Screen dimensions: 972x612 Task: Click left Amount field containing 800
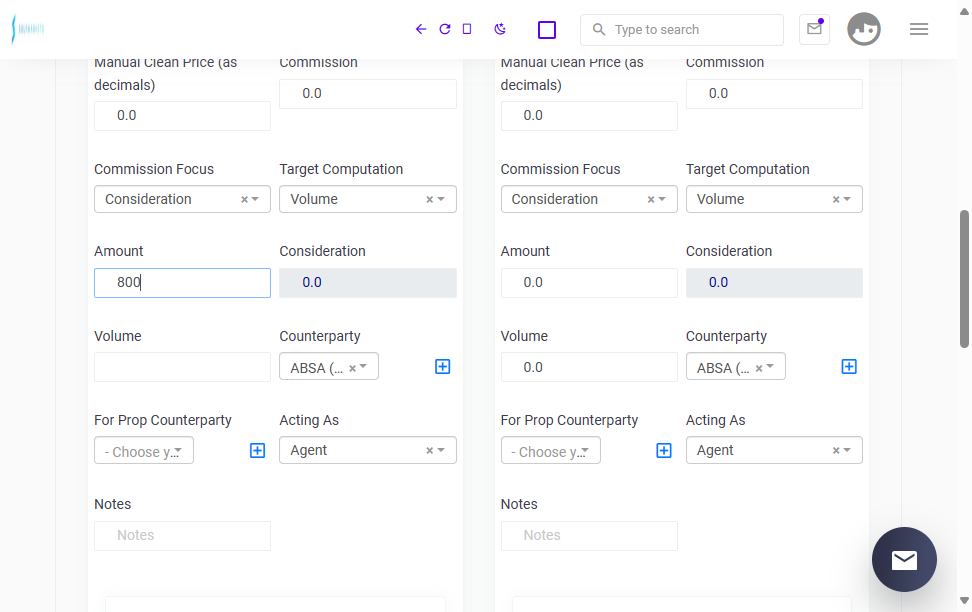tap(182, 283)
